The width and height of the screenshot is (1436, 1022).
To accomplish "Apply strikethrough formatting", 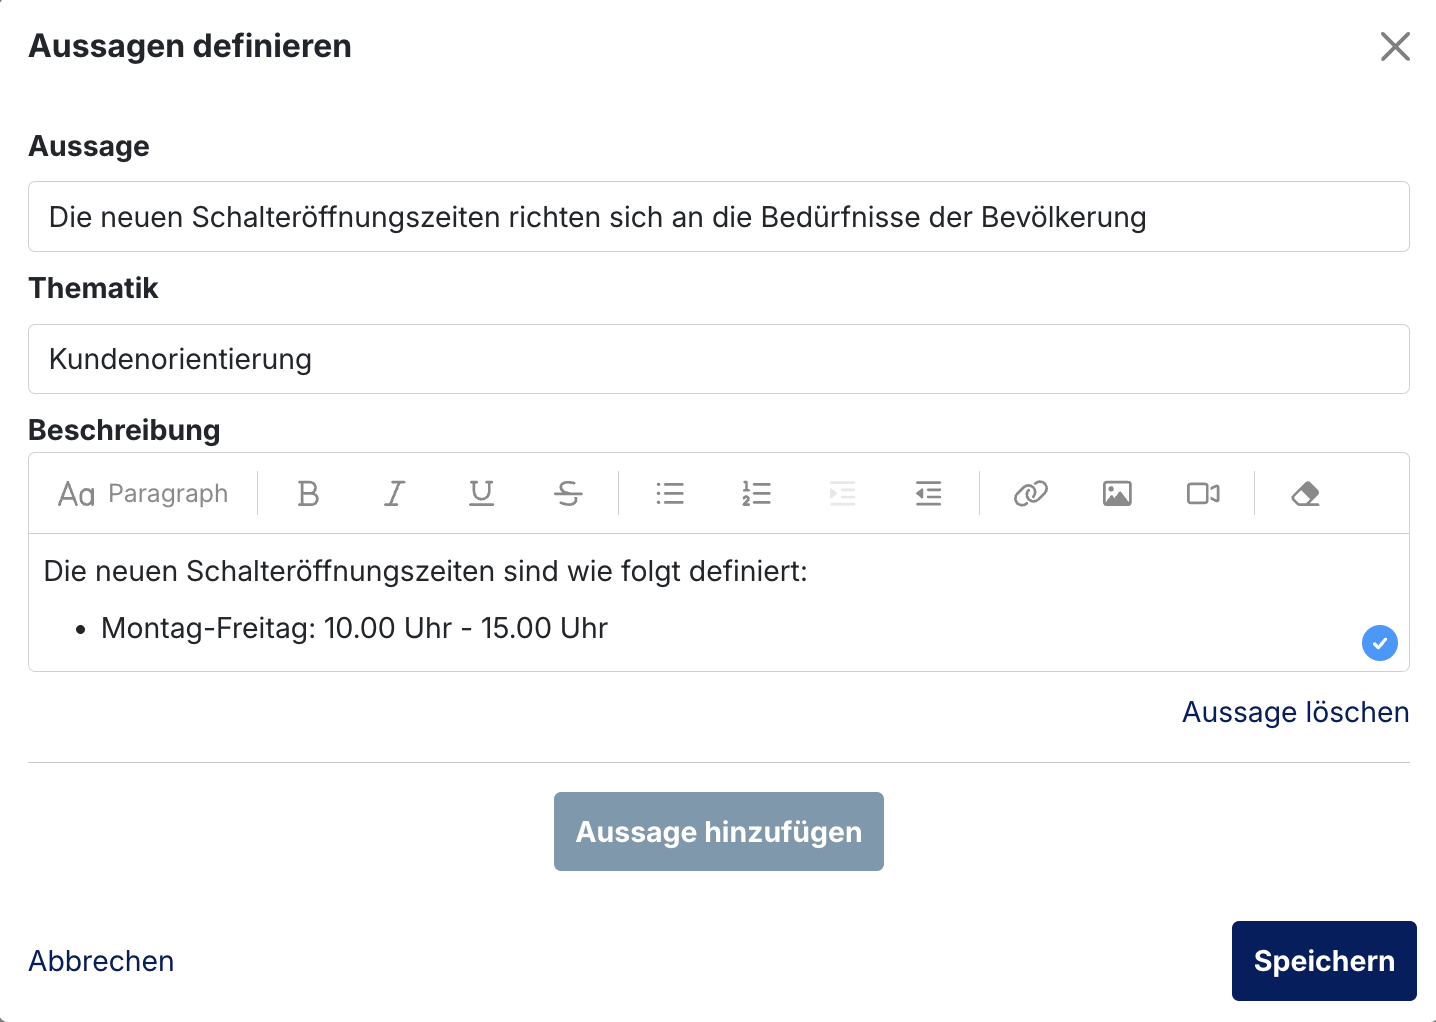I will point(568,494).
